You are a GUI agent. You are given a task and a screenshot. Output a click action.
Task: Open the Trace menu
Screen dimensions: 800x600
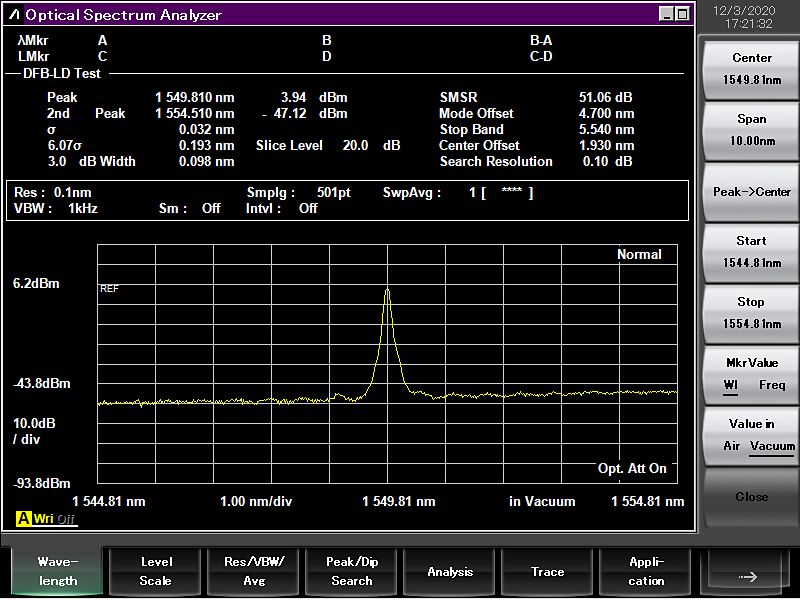point(547,571)
